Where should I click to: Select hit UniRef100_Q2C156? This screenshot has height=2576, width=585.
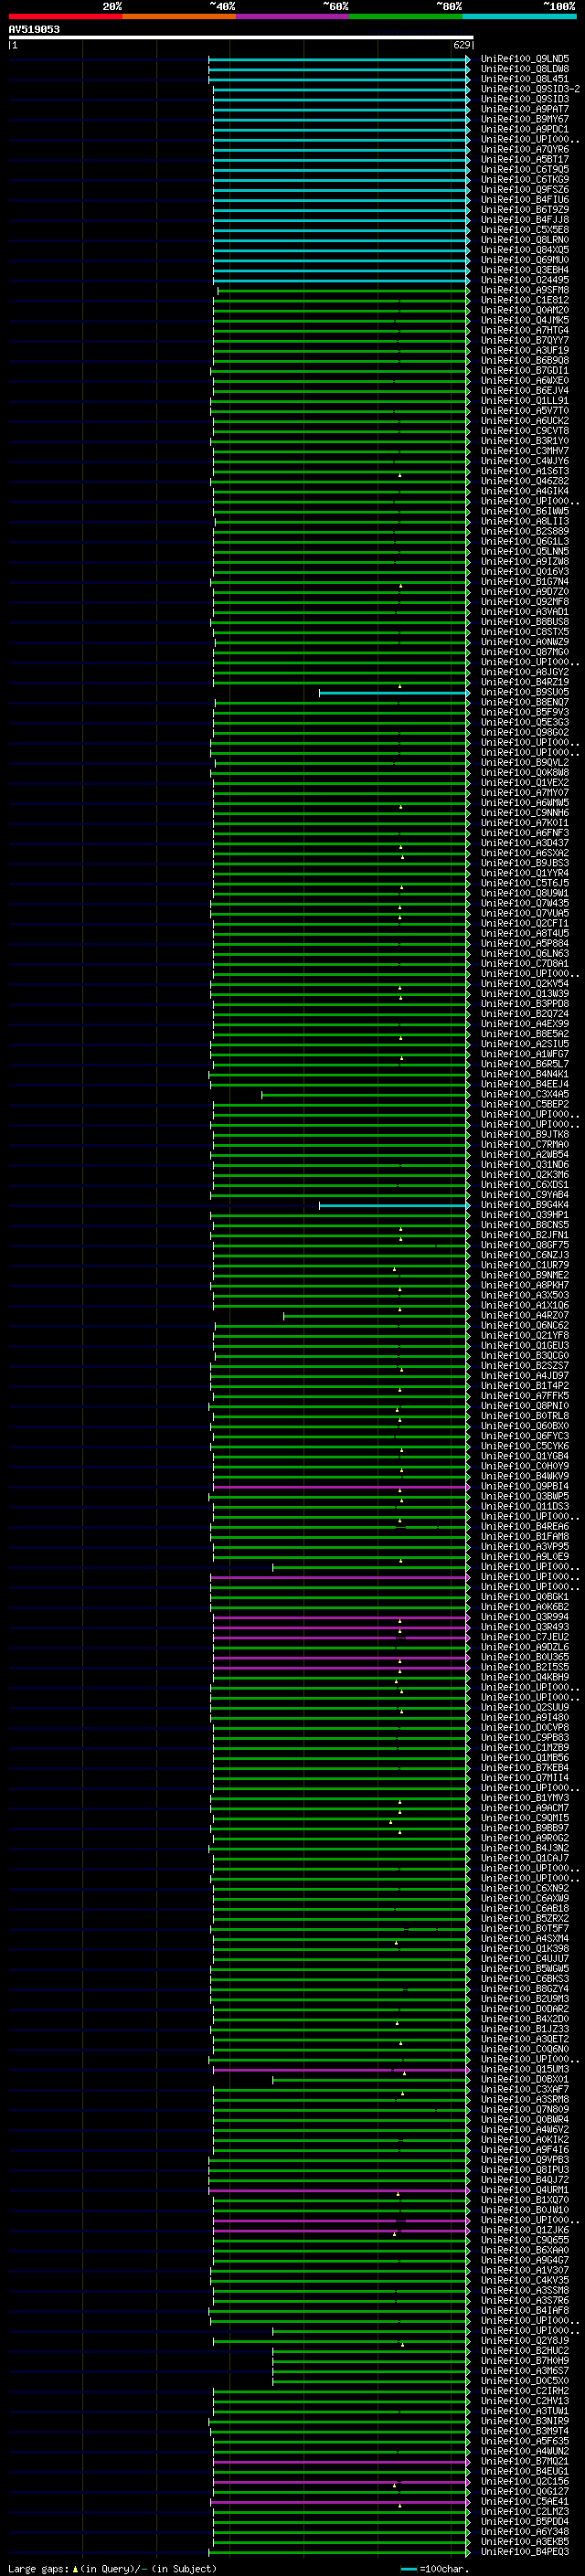pos(524,2481)
